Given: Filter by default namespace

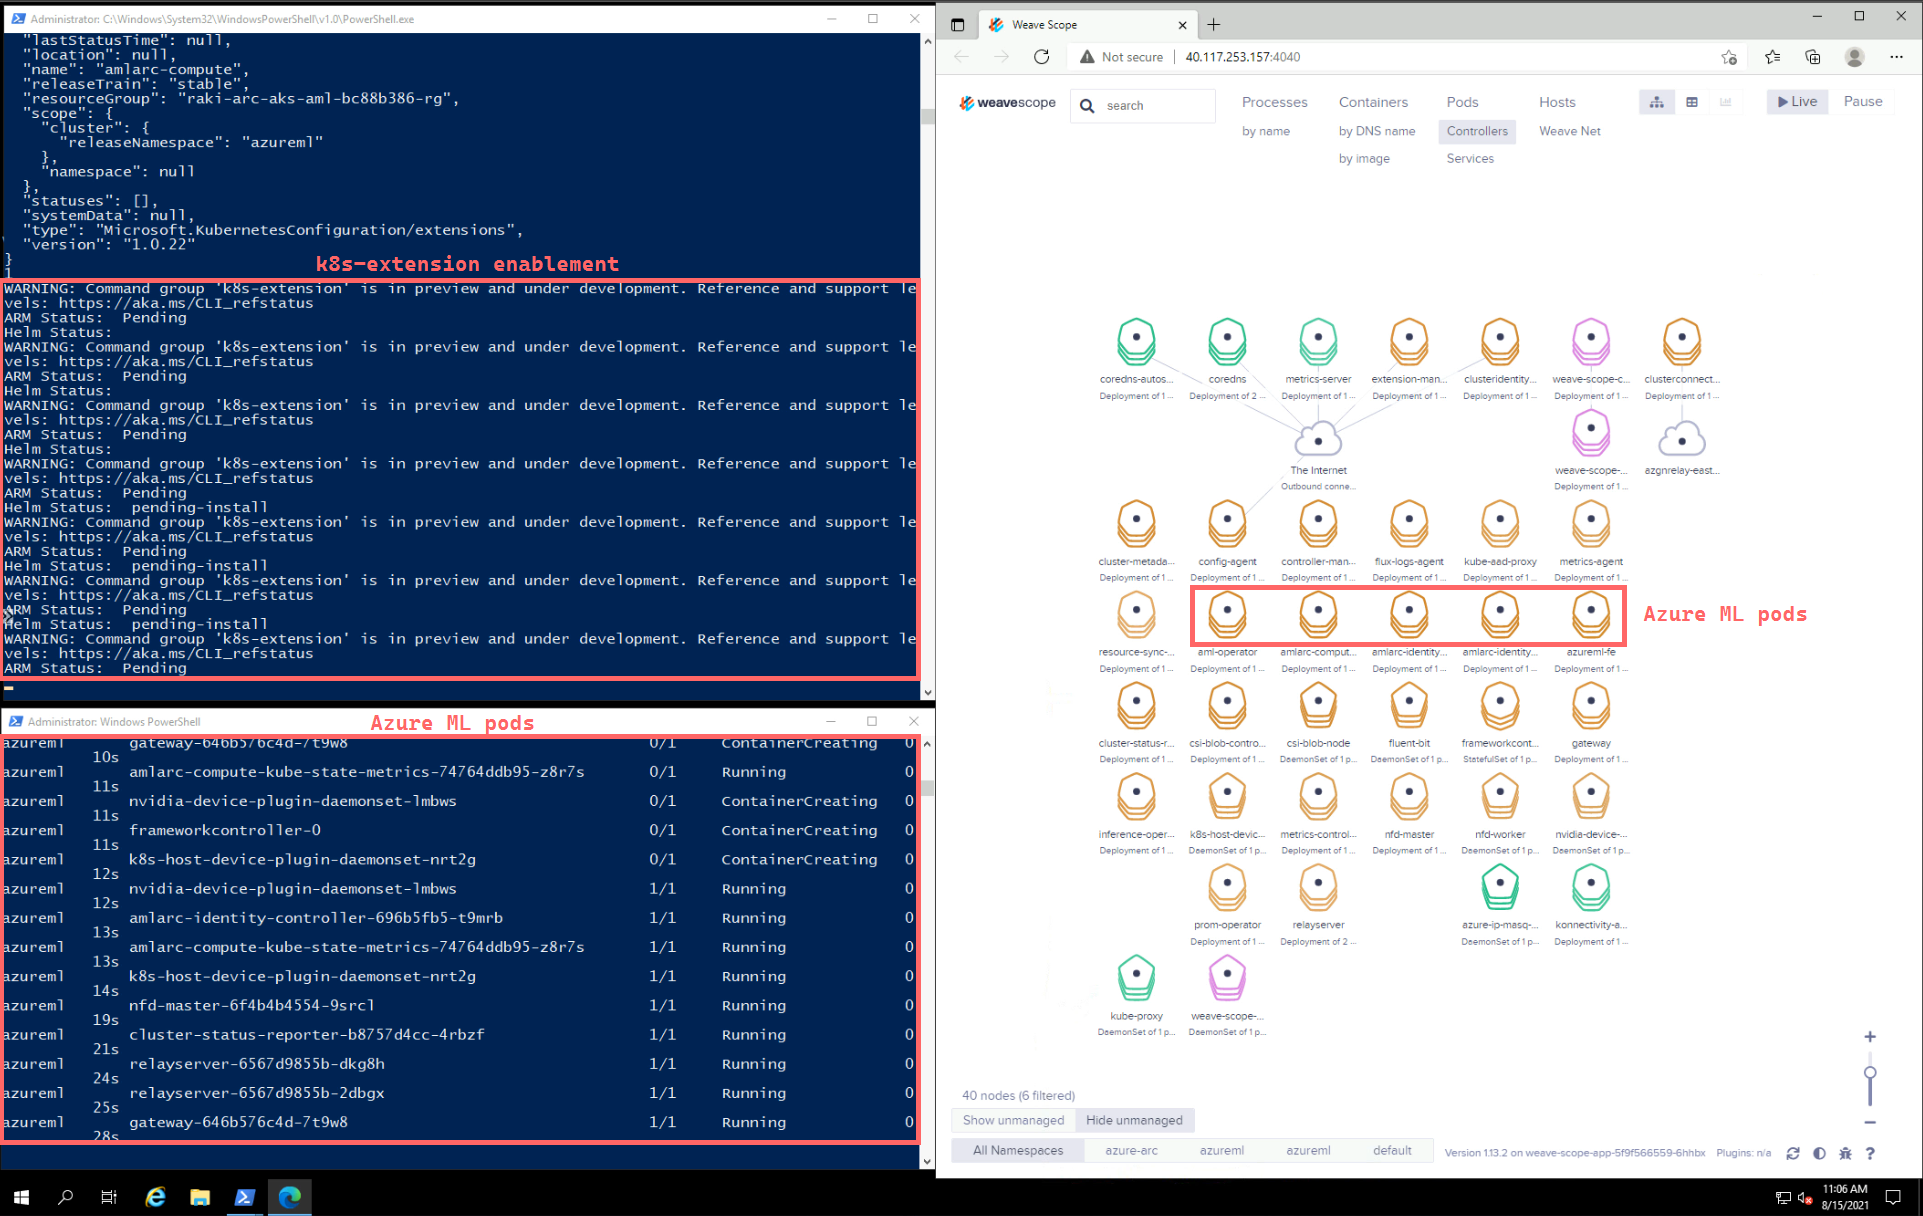Looking at the screenshot, I should pos(1392,1150).
